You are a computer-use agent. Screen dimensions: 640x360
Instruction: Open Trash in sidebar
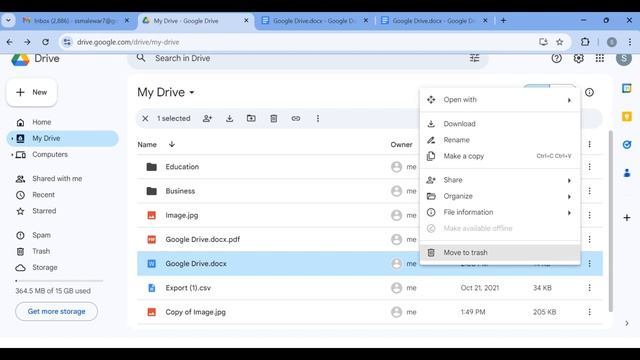click(41, 251)
